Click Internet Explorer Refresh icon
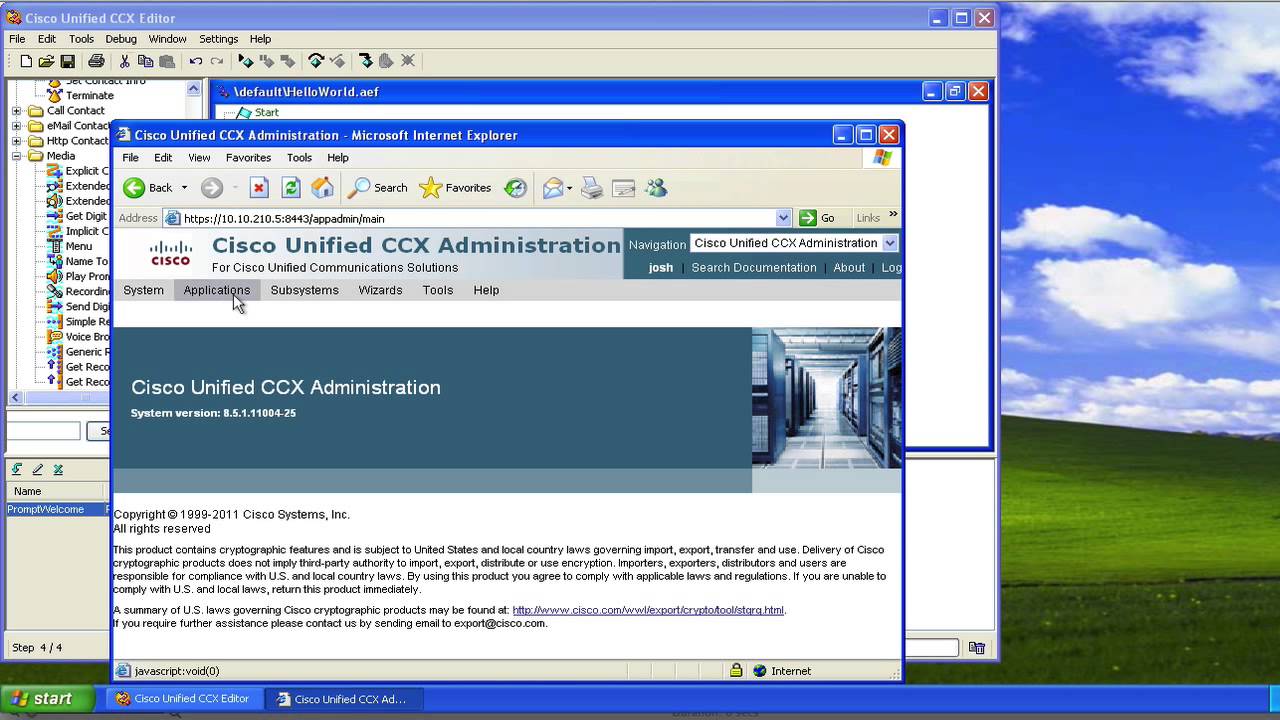This screenshot has width=1280, height=720. (291, 188)
